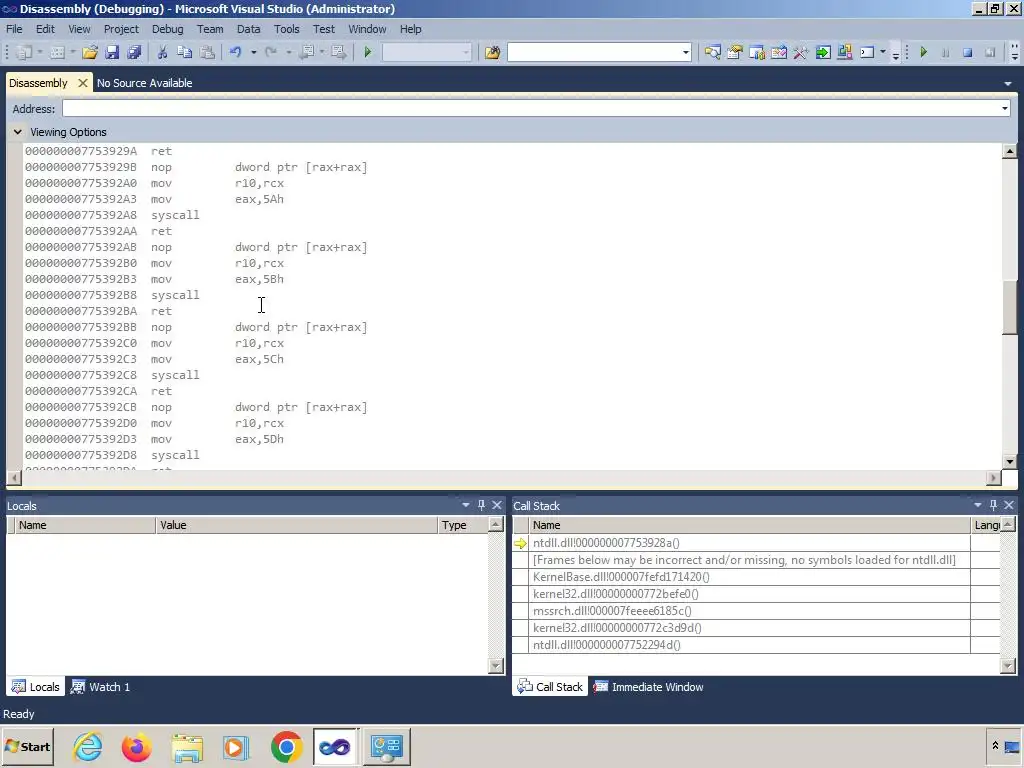Screen dimensions: 1024x768
Task: Open the Undo history dropdown arrow
Action: (x=253, y=52)
